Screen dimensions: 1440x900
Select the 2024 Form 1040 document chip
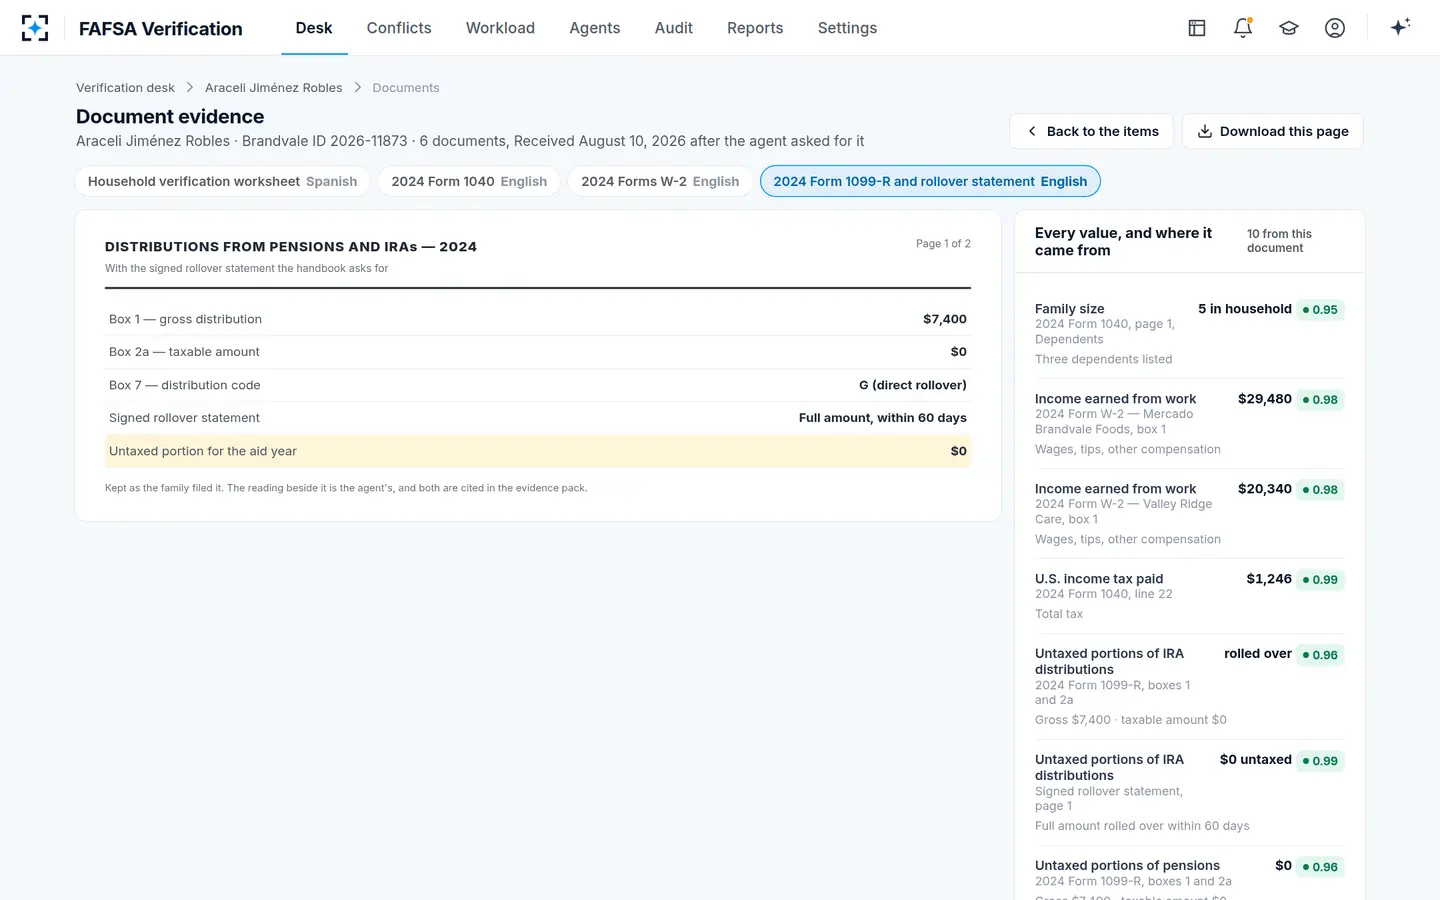pyautogui.click(x=469, y=181)
